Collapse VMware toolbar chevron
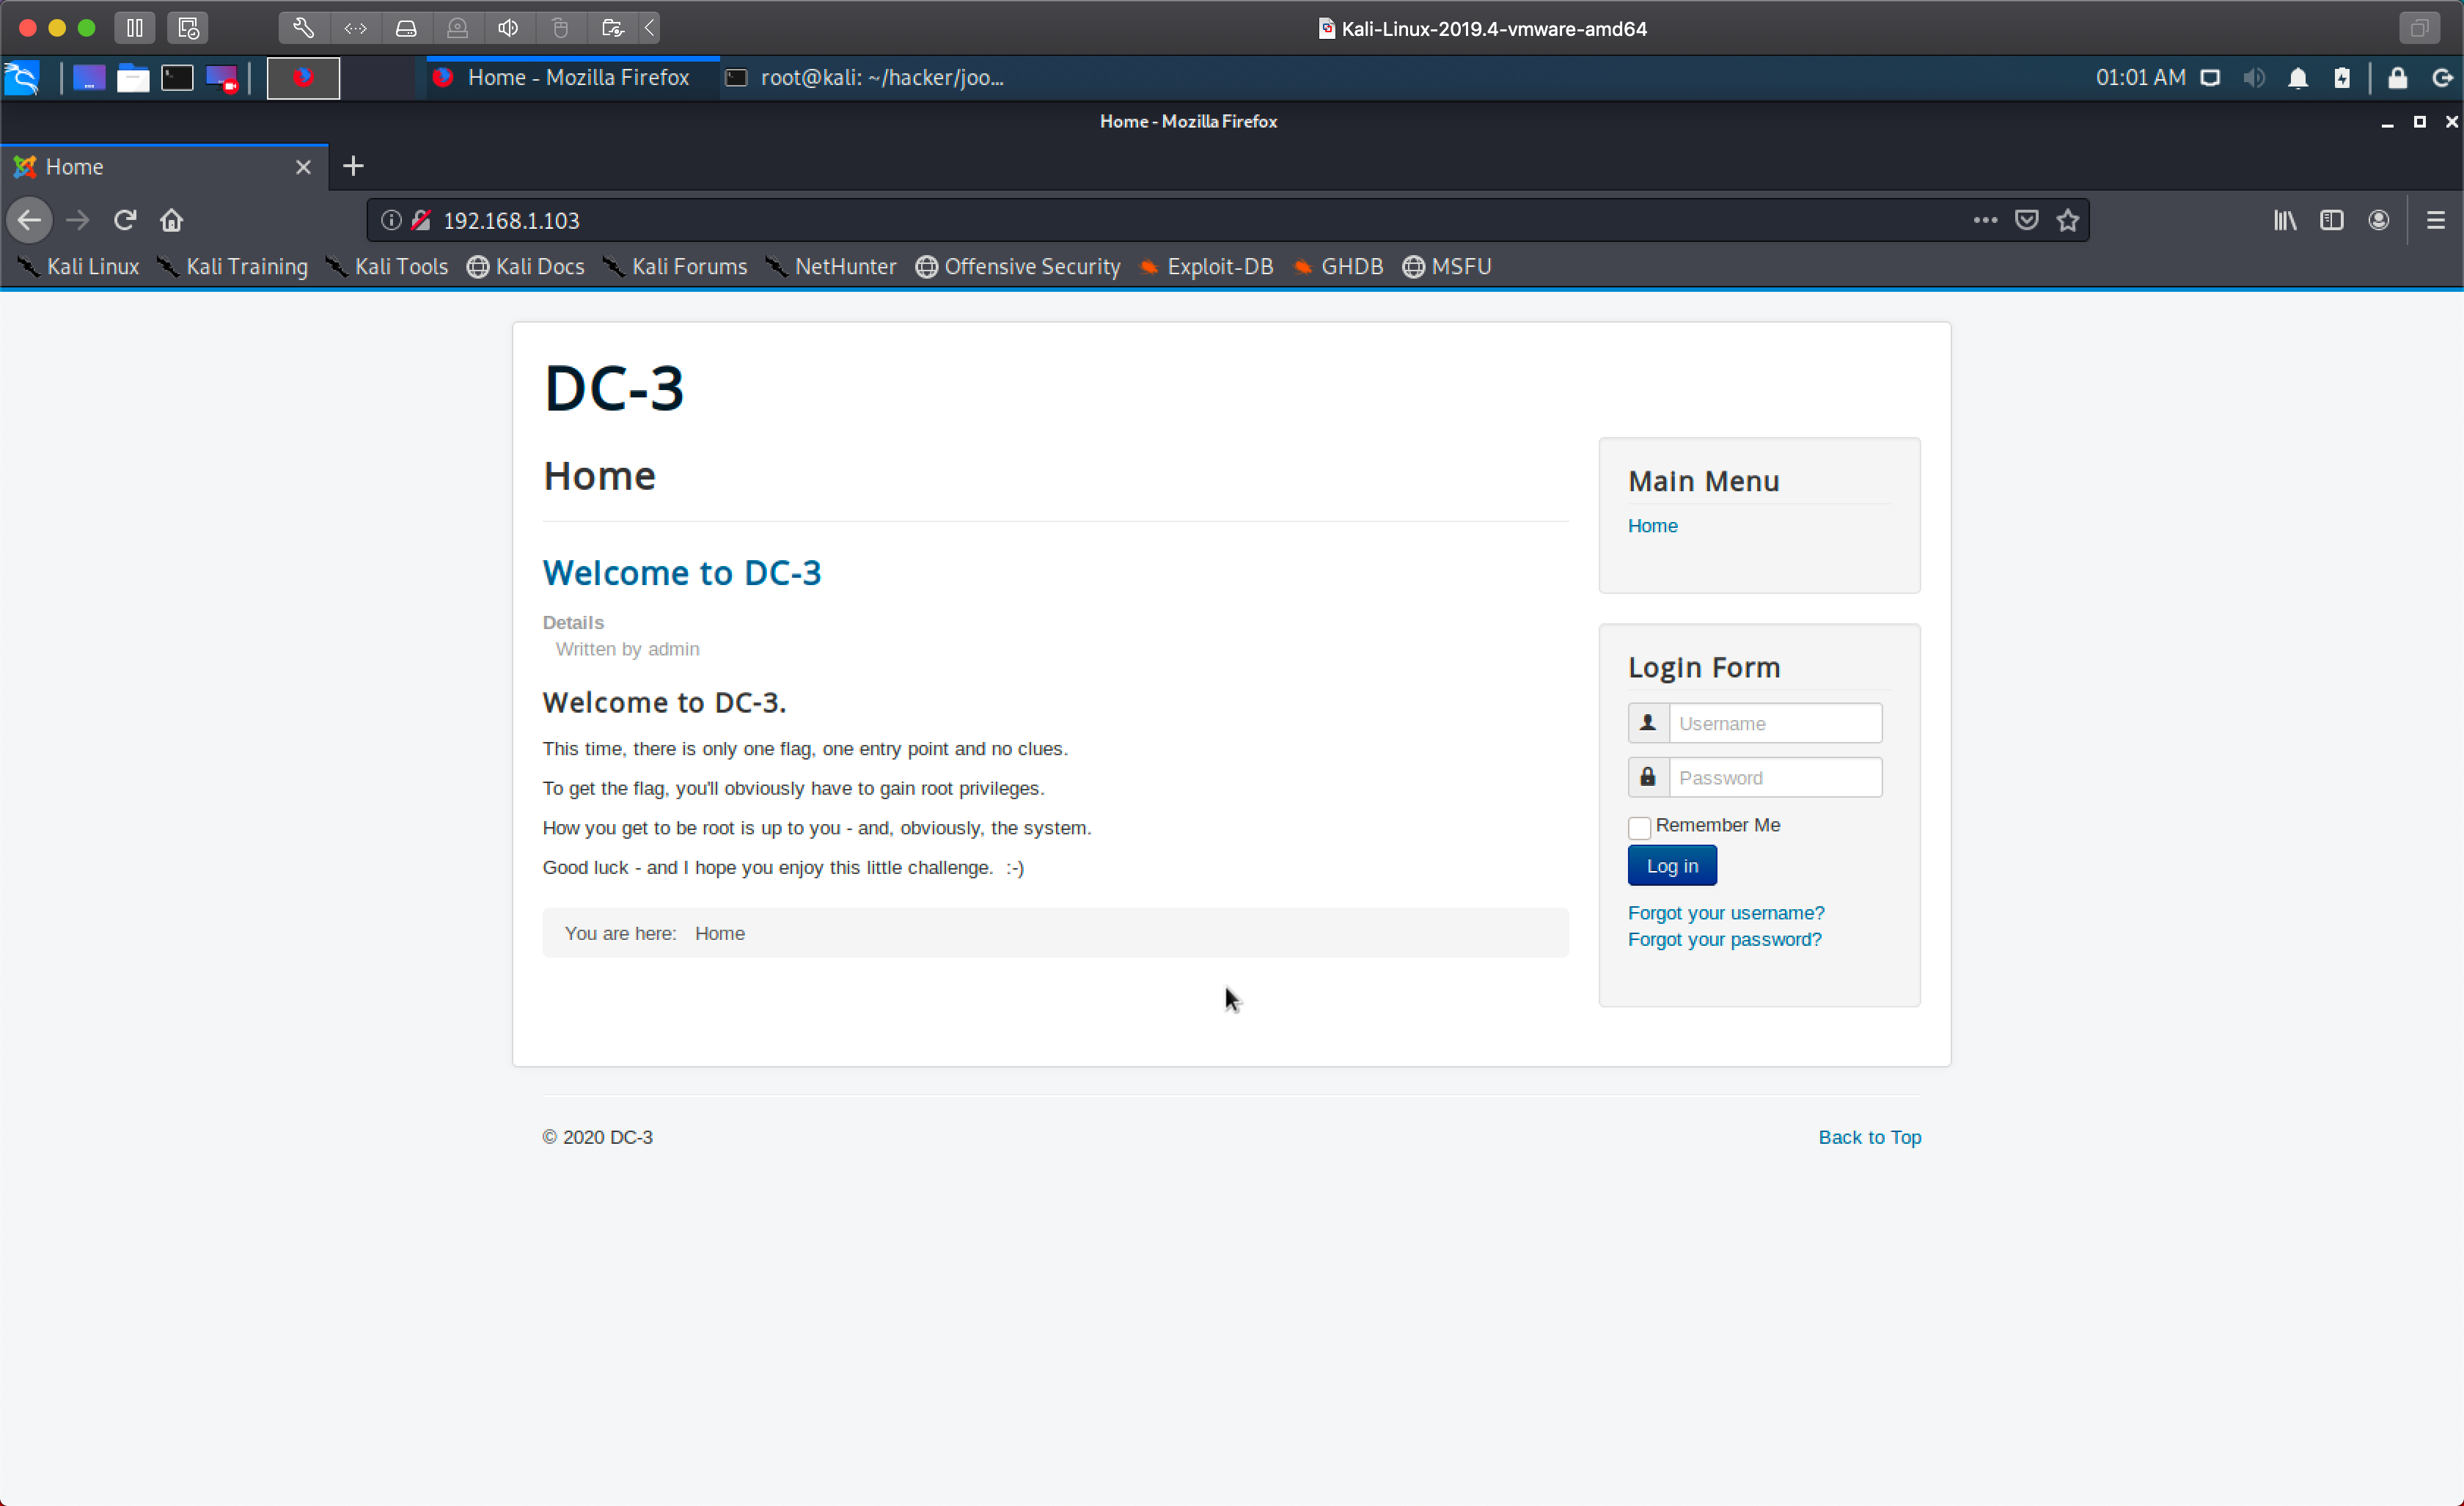Viewport: 2464px width, 1506px height. (x=650, y=28)
